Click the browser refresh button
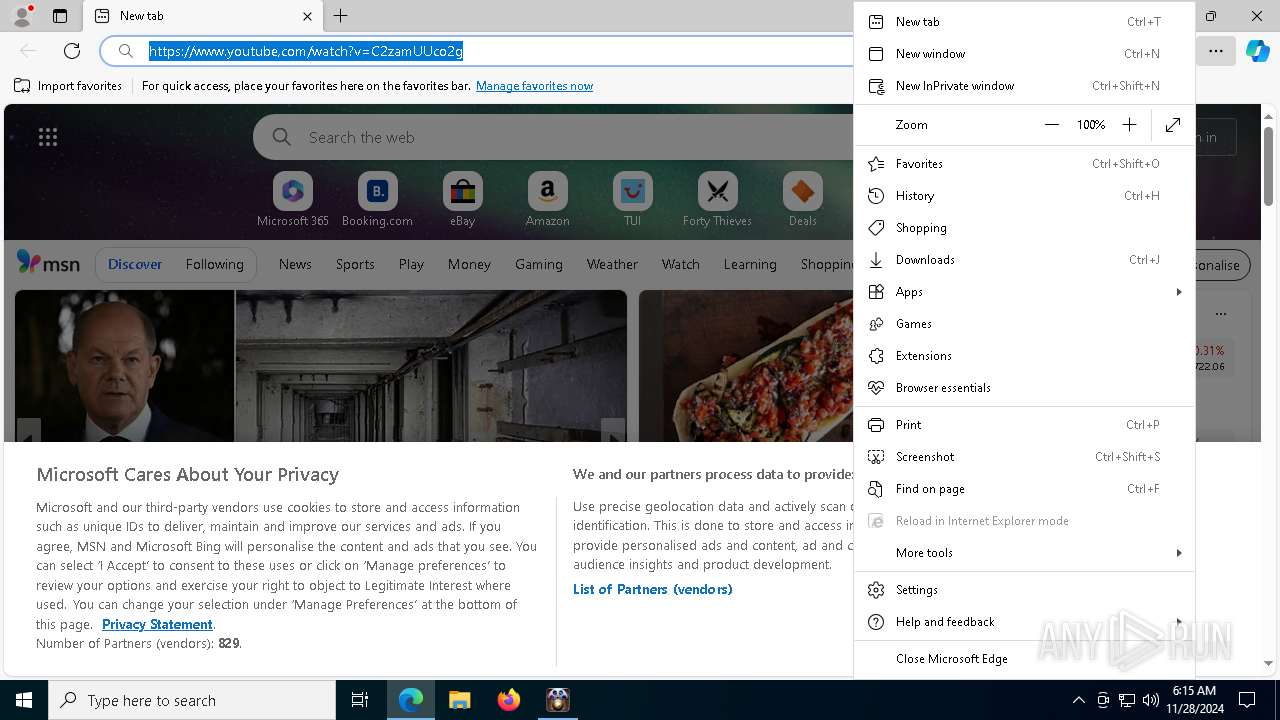 point(72,51)
